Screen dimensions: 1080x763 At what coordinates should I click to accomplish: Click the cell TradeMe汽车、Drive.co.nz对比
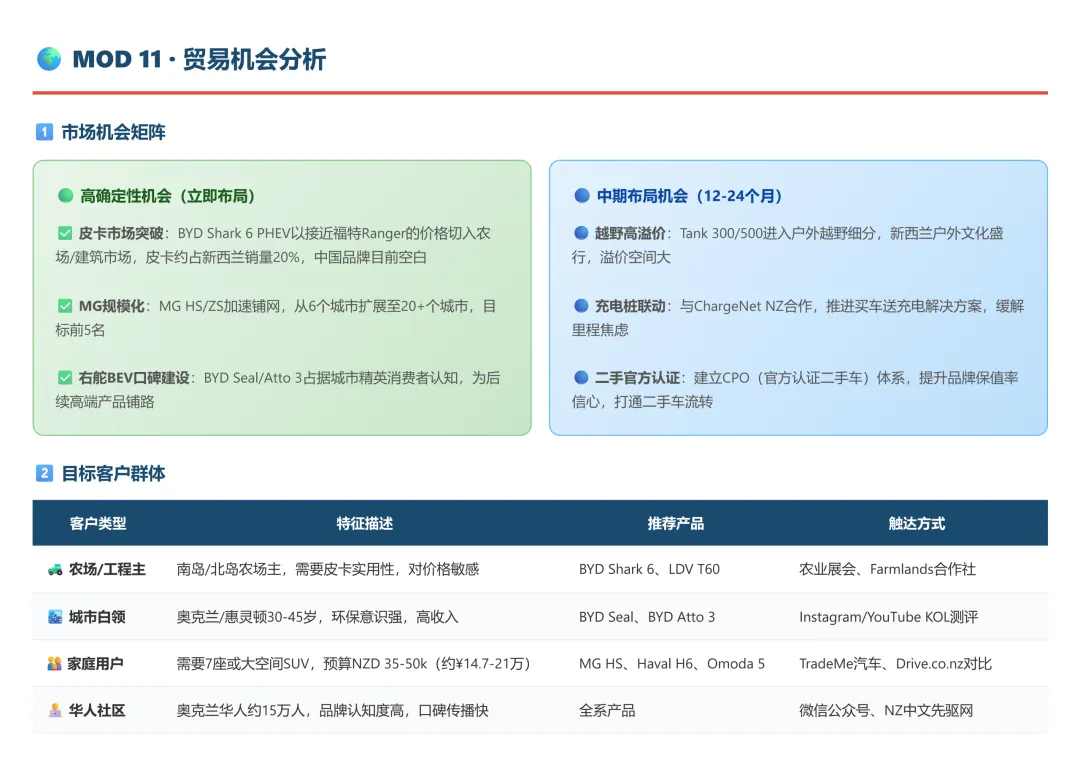(x=895, y=664)
